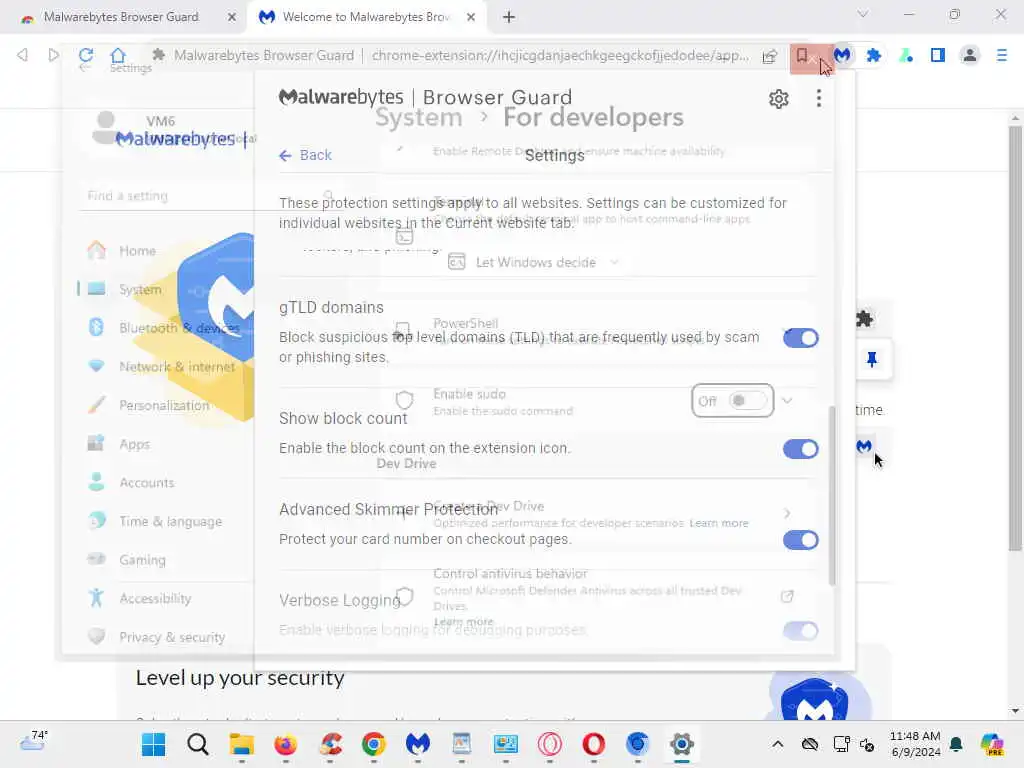Open a new browser tab
The width and height of the screenshot is (1024, 768).
509,18
